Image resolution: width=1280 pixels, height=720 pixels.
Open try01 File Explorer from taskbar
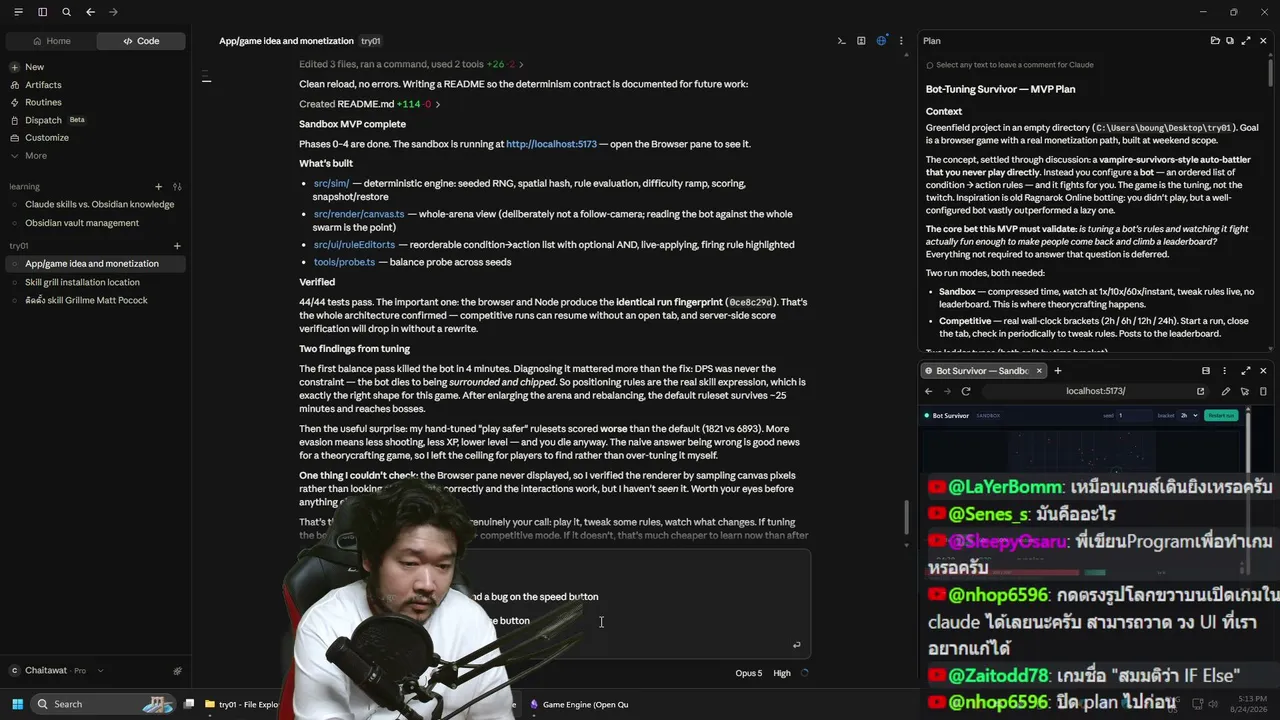click(242, 704)
